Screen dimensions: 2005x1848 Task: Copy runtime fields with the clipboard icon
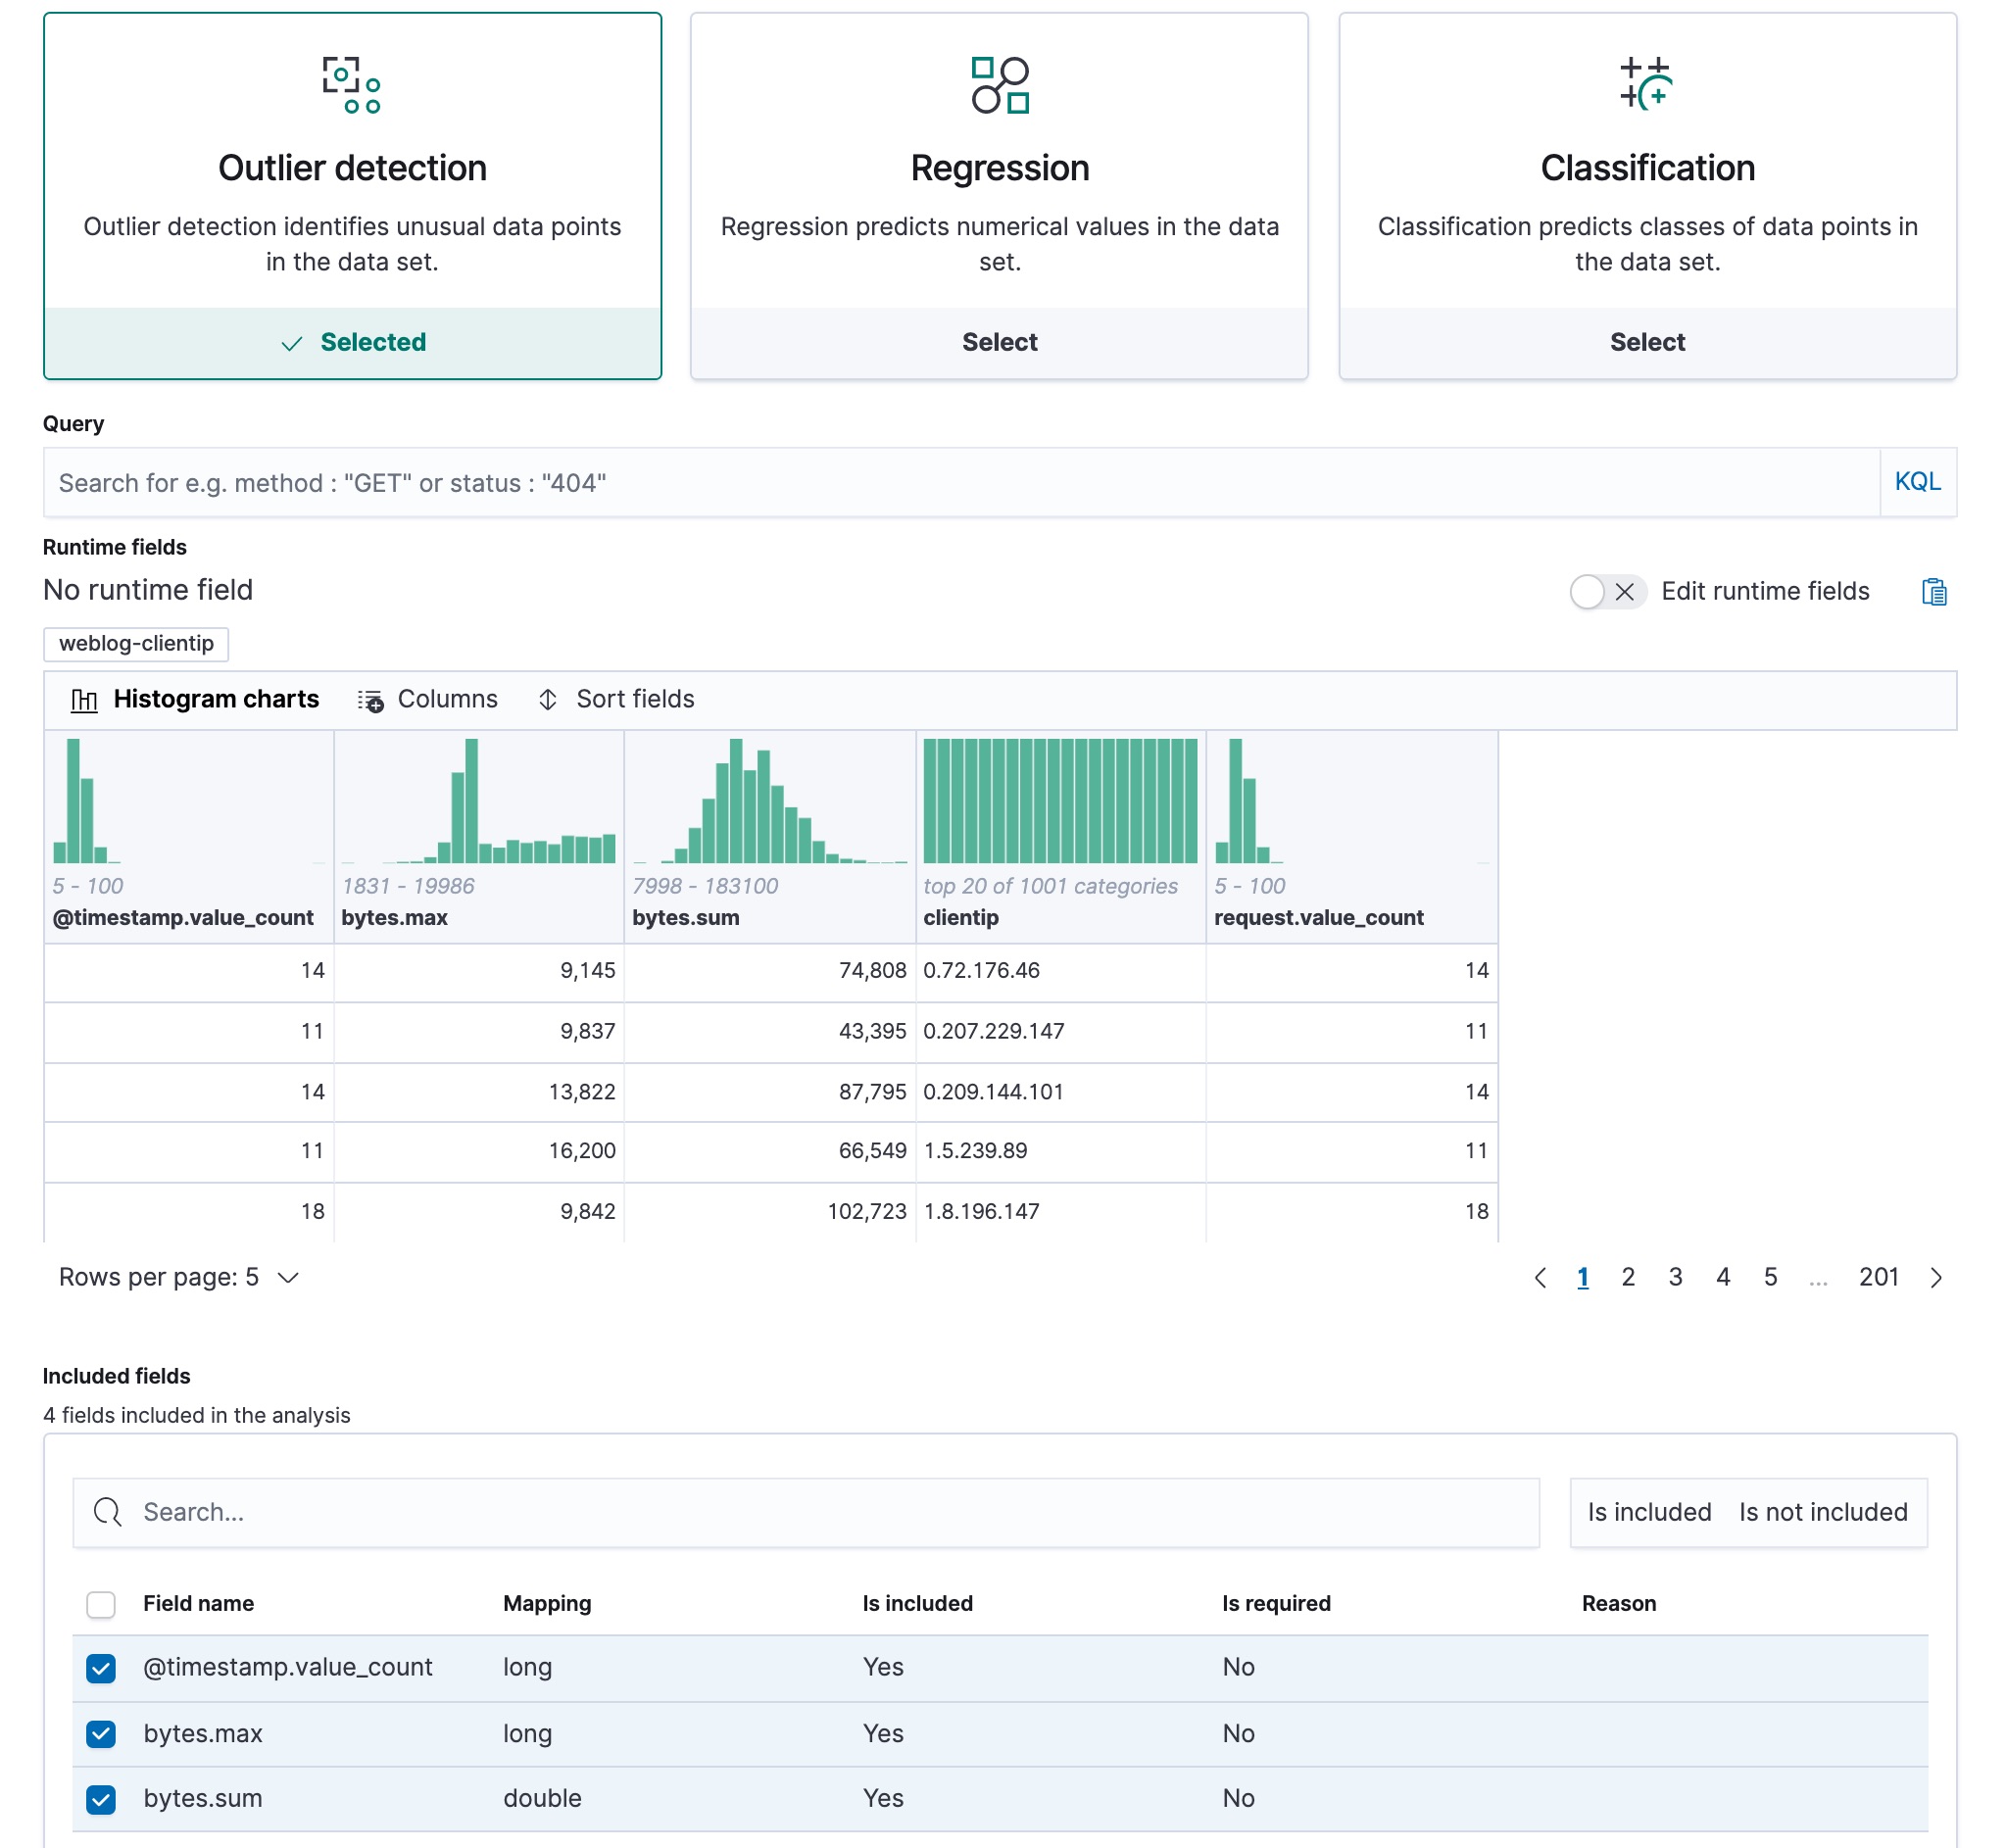(x=1935, y=592)
